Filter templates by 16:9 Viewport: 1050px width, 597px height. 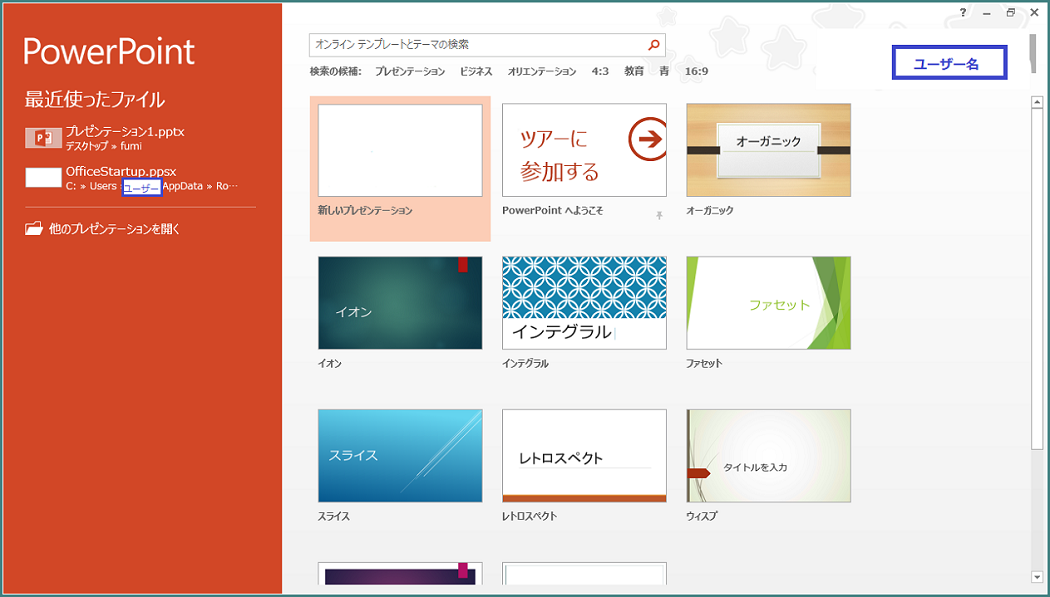pyautogui.click(x=696, y=71)
